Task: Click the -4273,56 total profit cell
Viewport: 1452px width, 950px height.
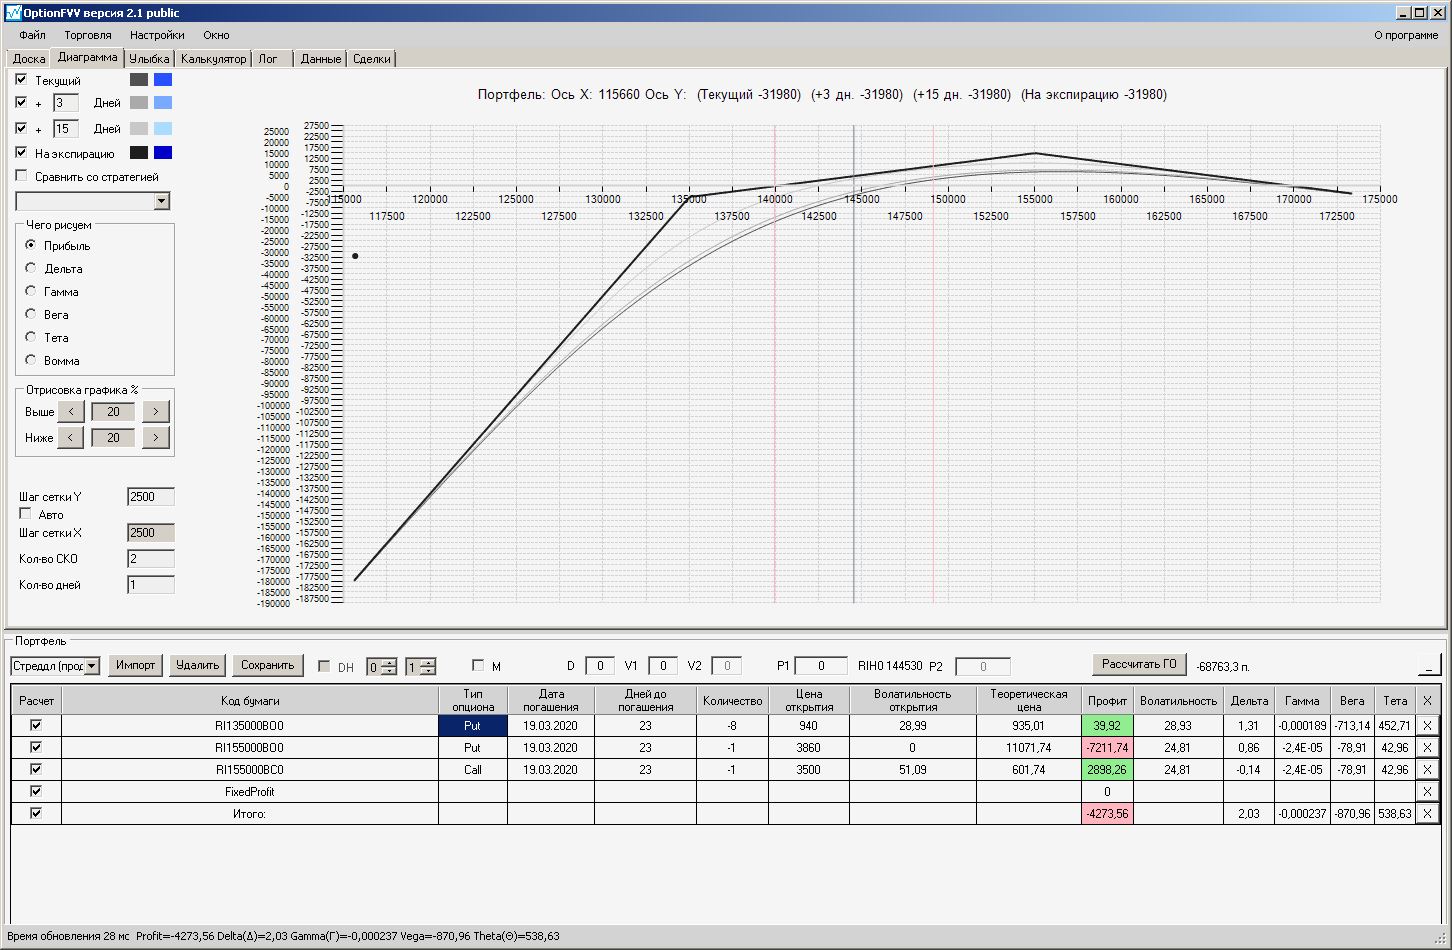Action: [x=1107, y=813]
